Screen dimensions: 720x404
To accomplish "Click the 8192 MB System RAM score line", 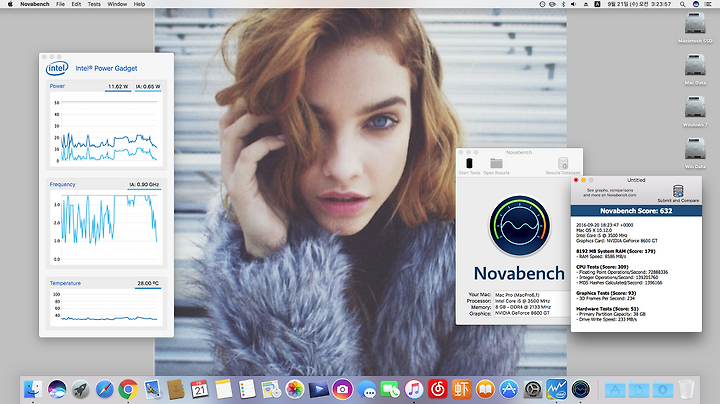I will (x=615, y=251).
